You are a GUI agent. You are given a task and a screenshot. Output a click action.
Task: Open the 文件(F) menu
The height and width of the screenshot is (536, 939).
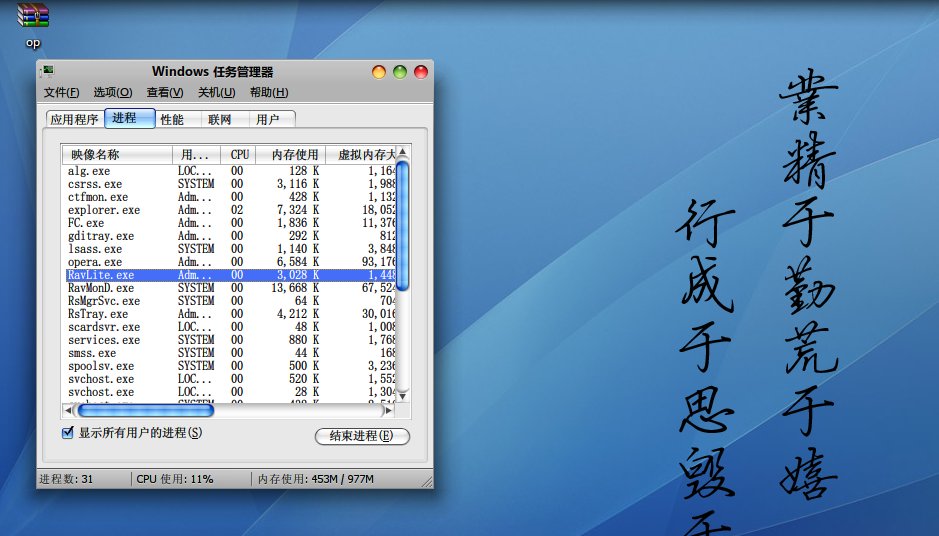pyautogui.click(x=61, y=92)
